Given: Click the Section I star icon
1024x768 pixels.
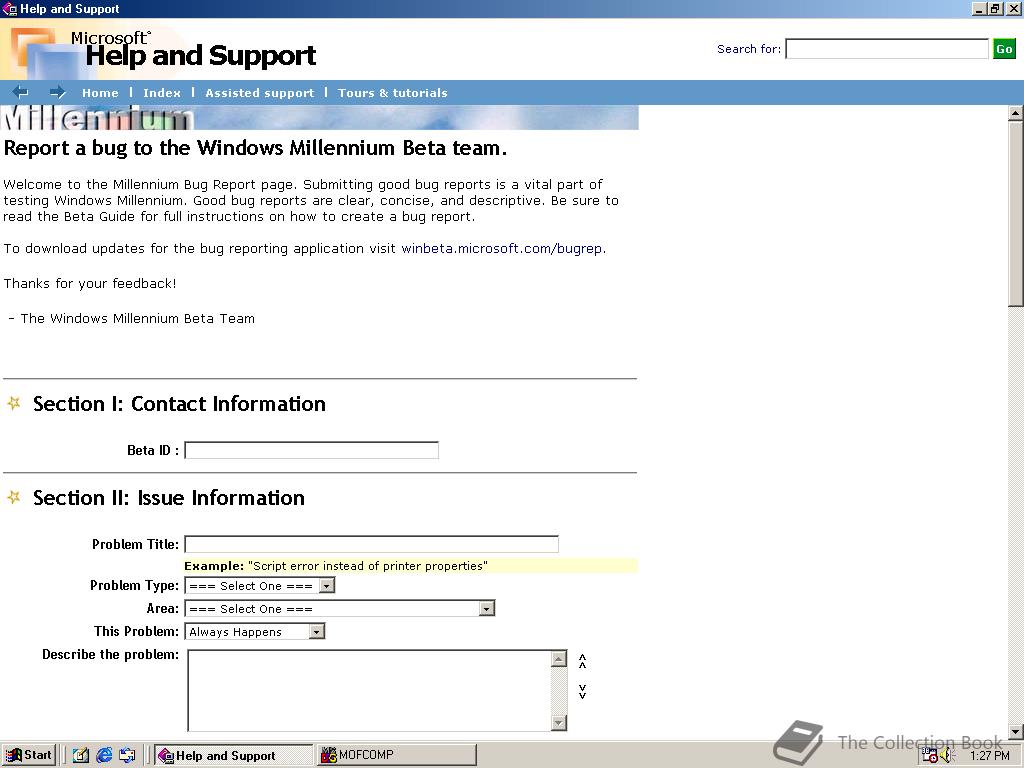Looking at the screenshot, I should (x=14, y=403).
